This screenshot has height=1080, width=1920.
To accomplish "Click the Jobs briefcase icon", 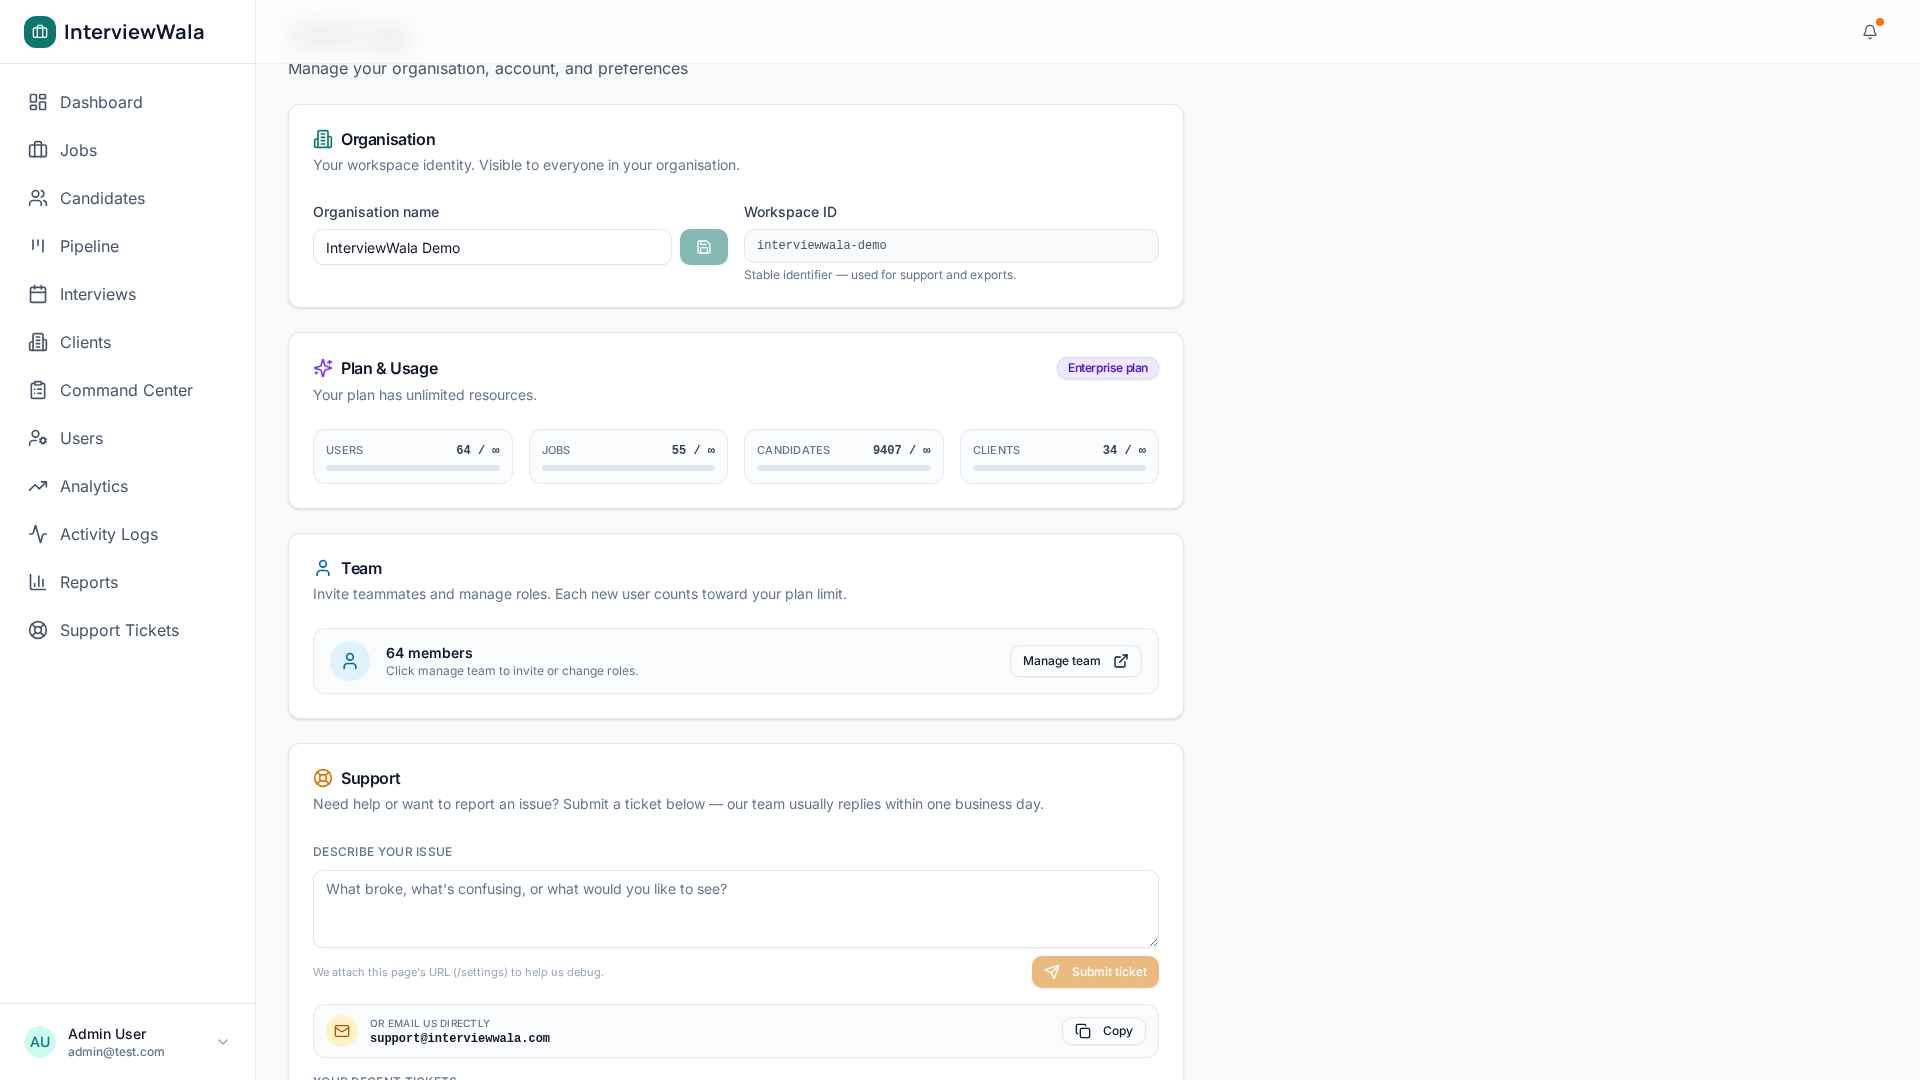I will [38, 150].
